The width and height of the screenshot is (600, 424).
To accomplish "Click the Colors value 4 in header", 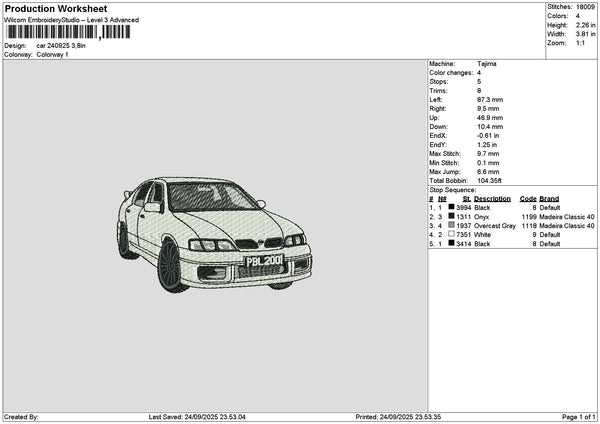I will pyautogui.click(x=578, y=16).
